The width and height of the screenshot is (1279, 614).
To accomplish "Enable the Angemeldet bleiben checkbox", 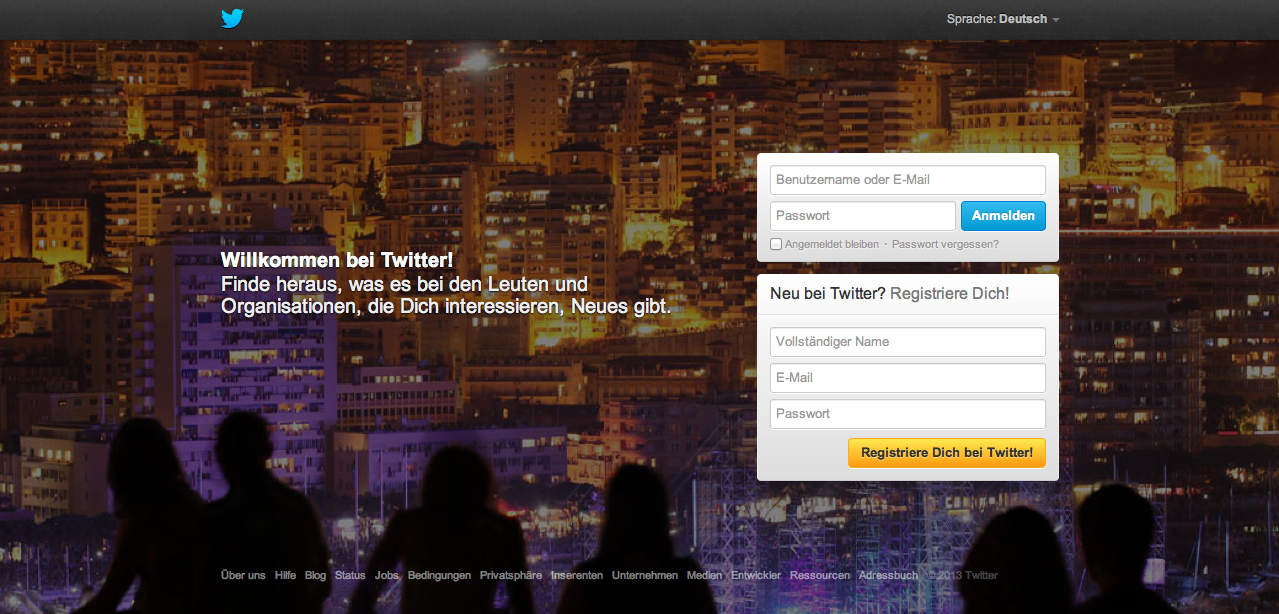I will point(776,244).
